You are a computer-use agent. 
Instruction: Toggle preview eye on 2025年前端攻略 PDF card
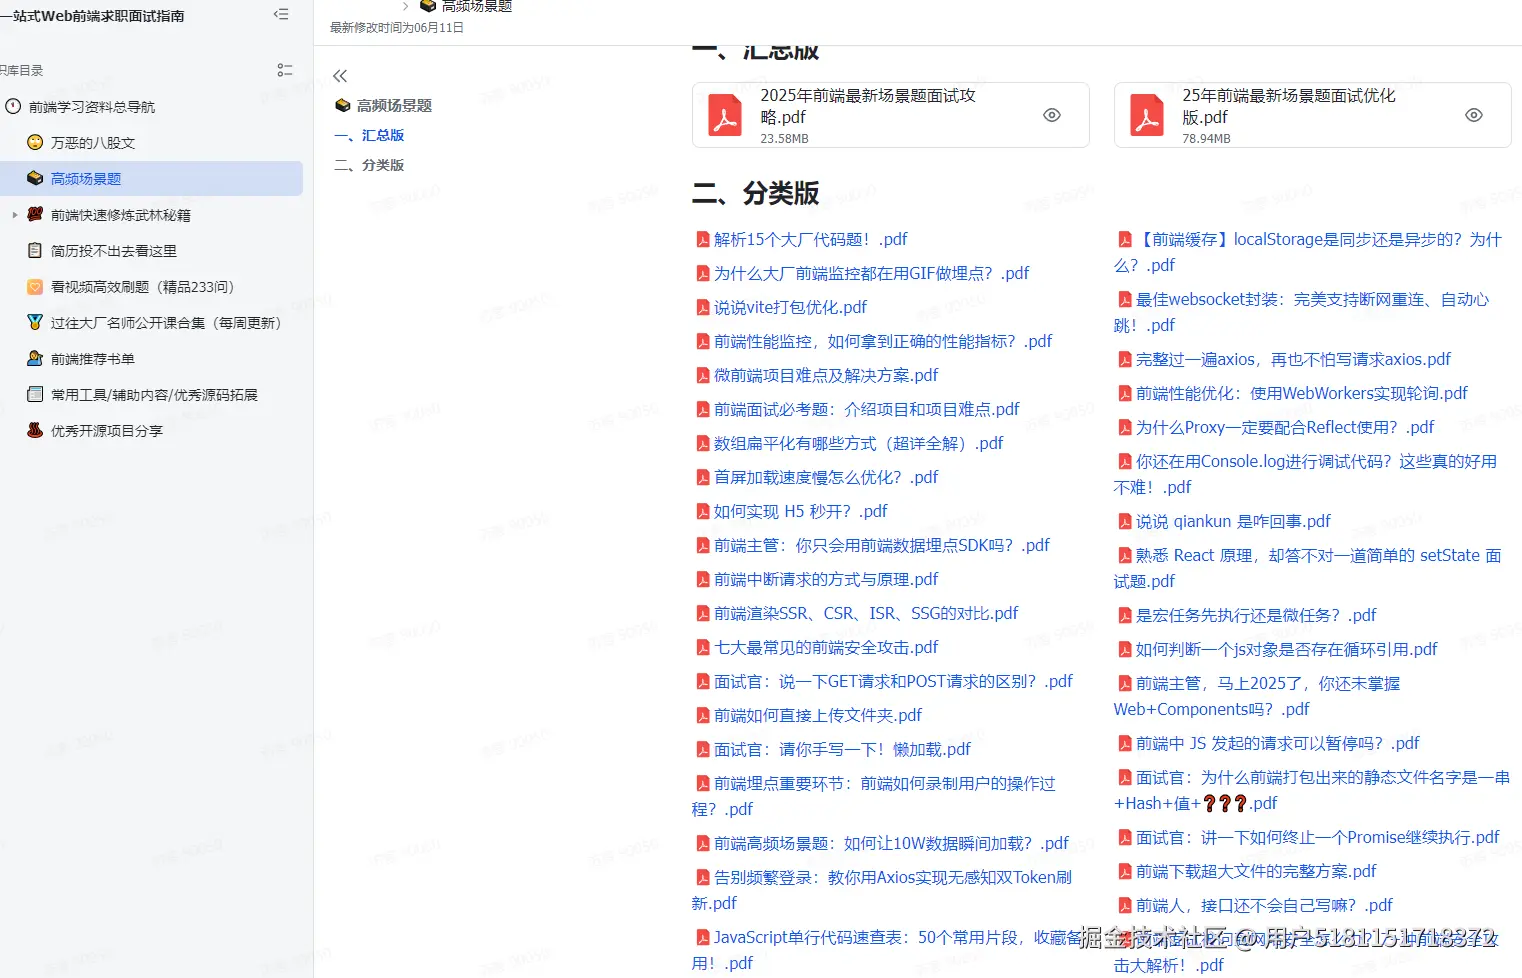tap(1051, 114)
